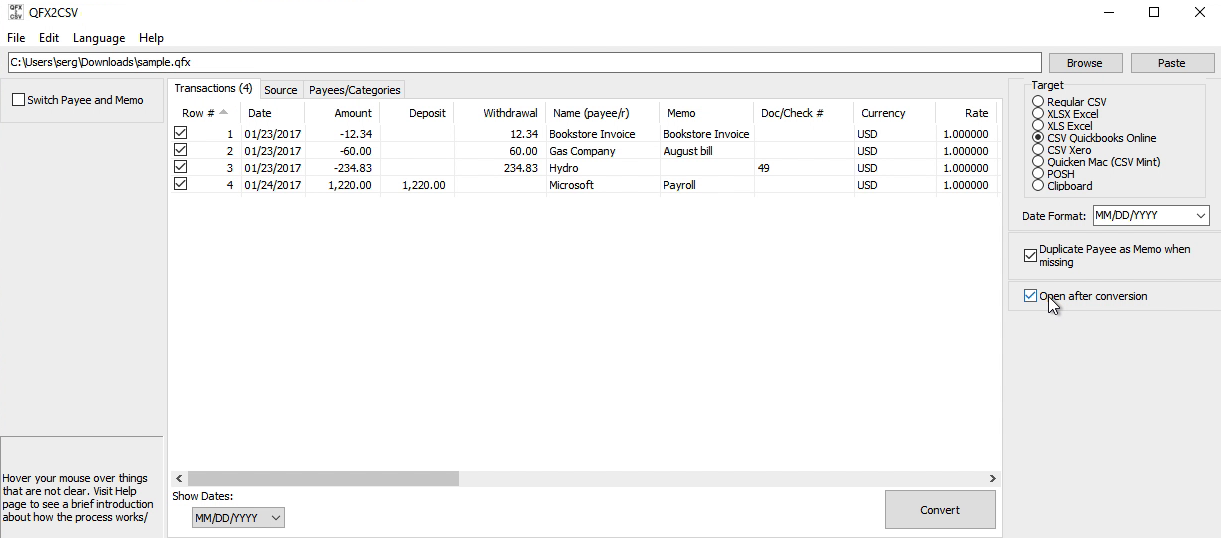Select the Gas Company payee cell

[x=603, y=151]
